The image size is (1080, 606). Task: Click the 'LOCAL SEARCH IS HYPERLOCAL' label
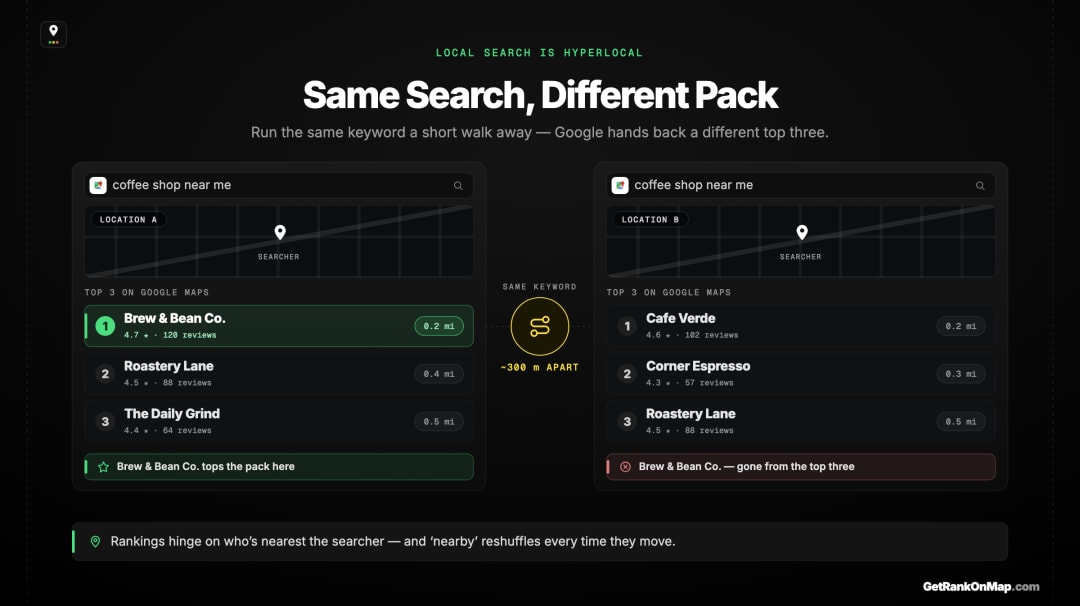click(x=539, y=53)
